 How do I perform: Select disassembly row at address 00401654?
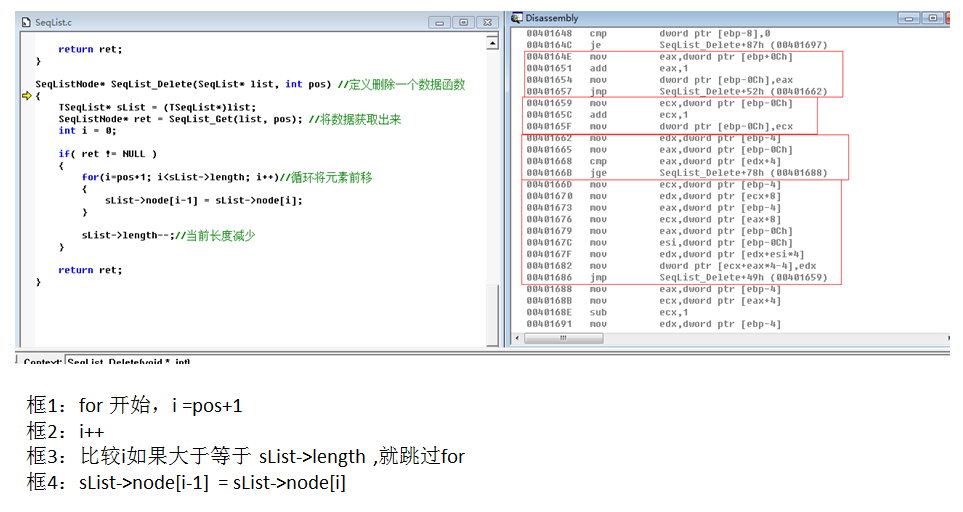660,80
